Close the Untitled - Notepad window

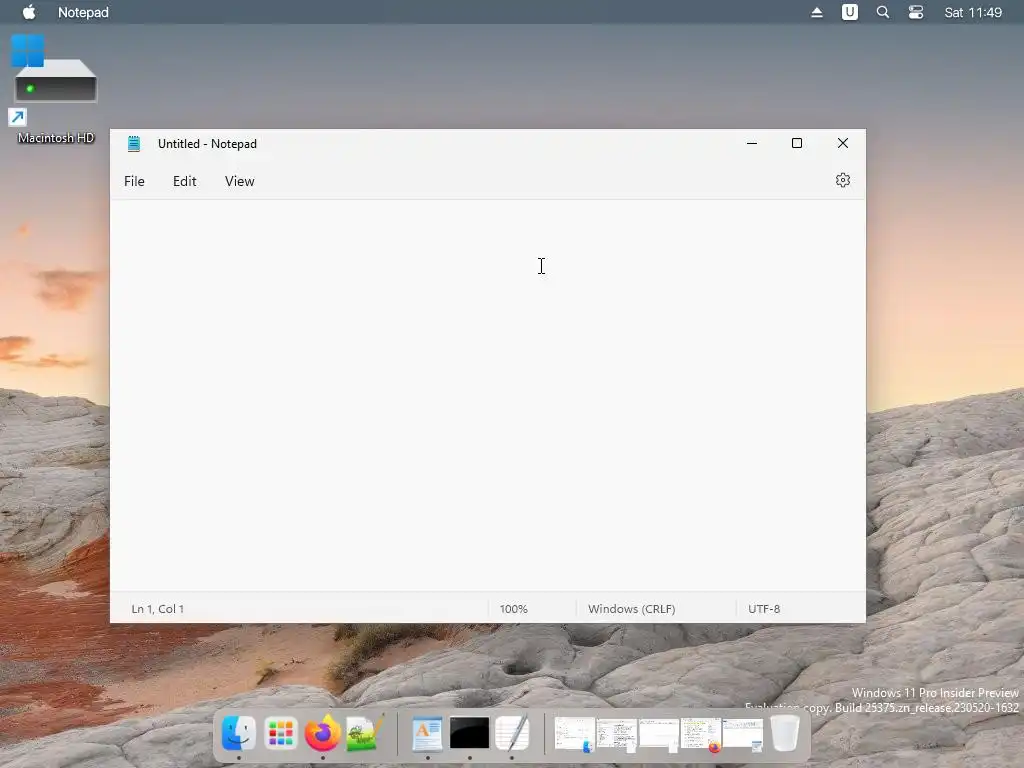(x=842, y=143)
